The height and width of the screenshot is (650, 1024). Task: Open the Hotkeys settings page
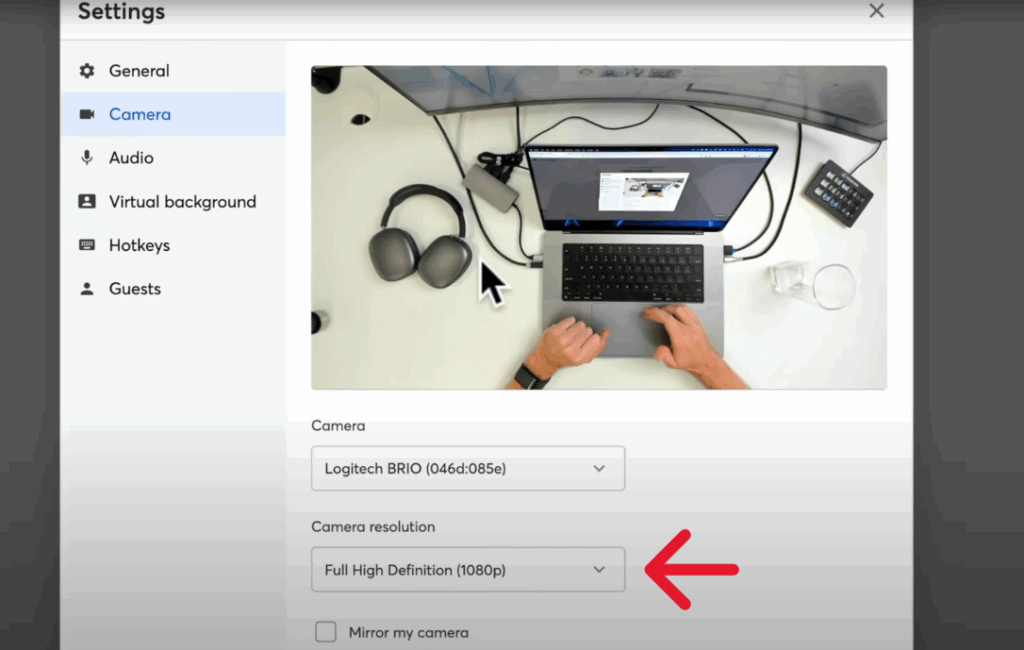point(139,245)
